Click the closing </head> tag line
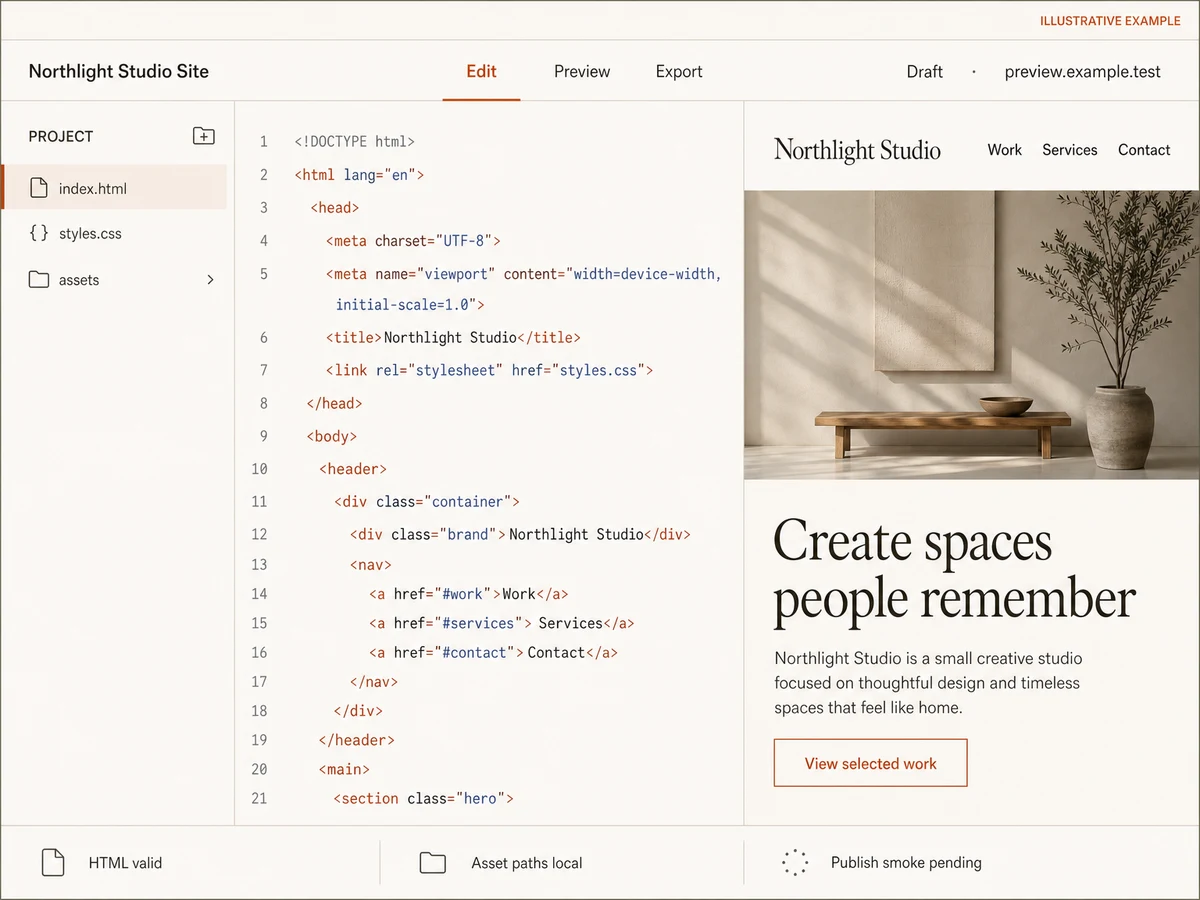1200x900 pixels. point(335,403)
